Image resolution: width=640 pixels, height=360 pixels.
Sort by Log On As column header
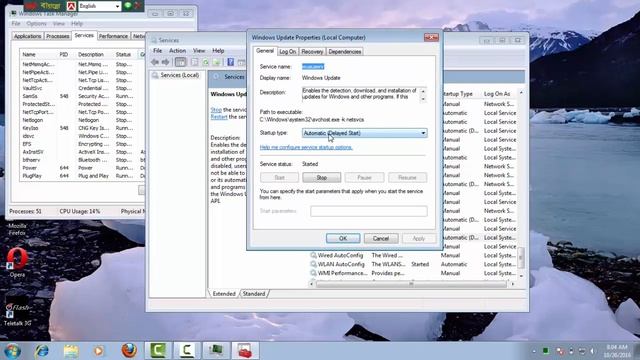tap(497, 94)
